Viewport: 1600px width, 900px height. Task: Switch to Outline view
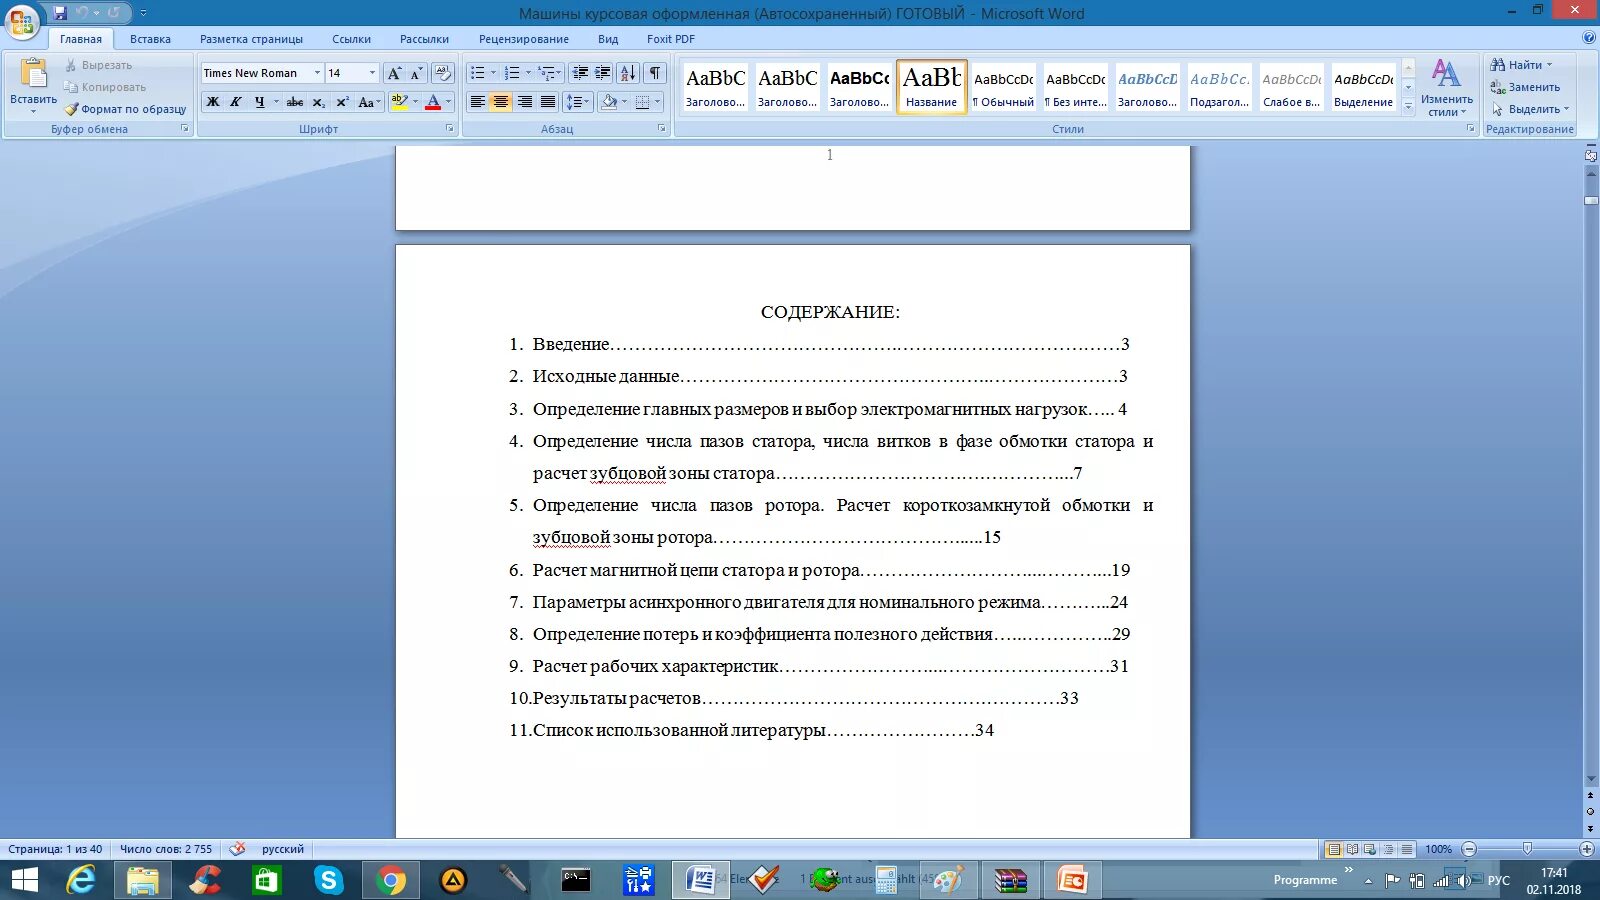coord(1388,849)
